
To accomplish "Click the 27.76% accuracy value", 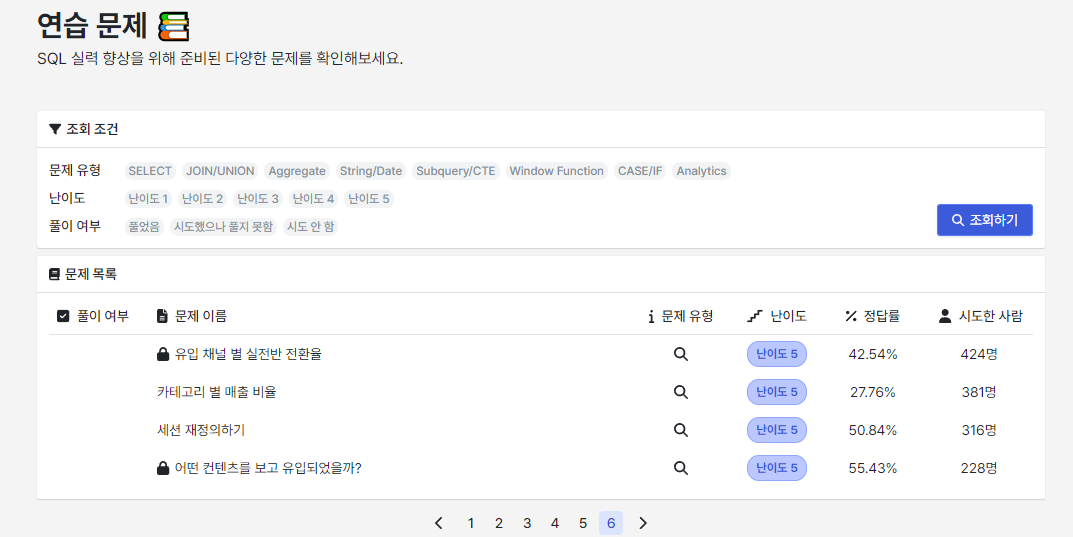I will pos(873,392).
